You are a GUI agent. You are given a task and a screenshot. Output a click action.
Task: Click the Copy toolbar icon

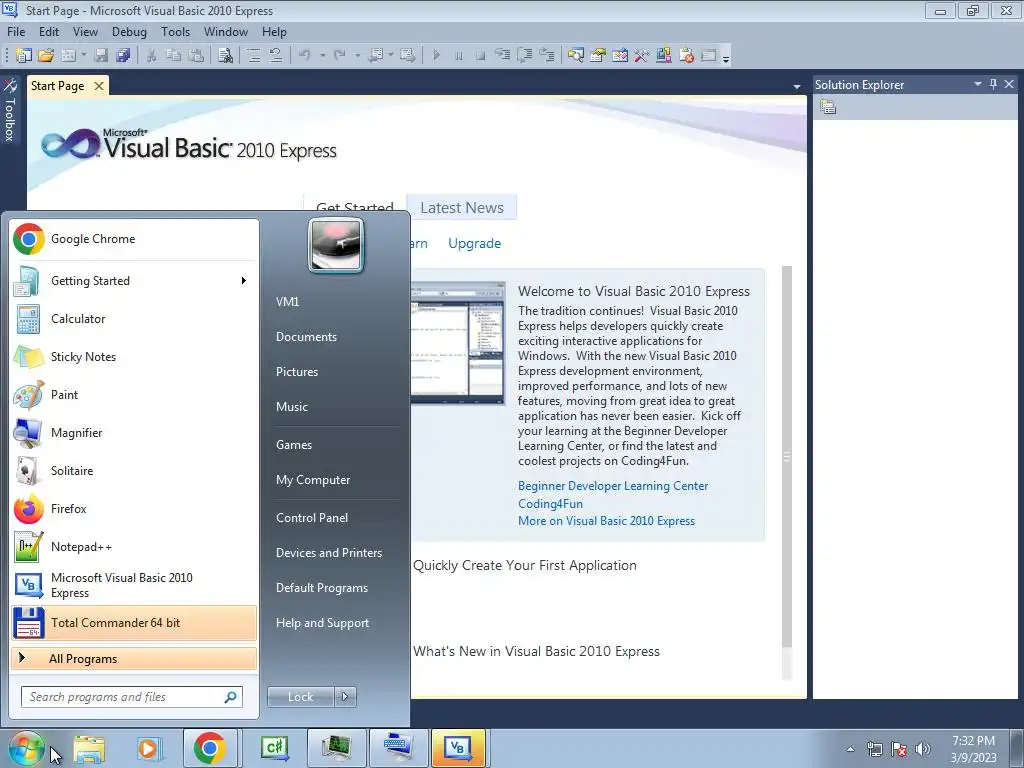(x=173, y=56)
